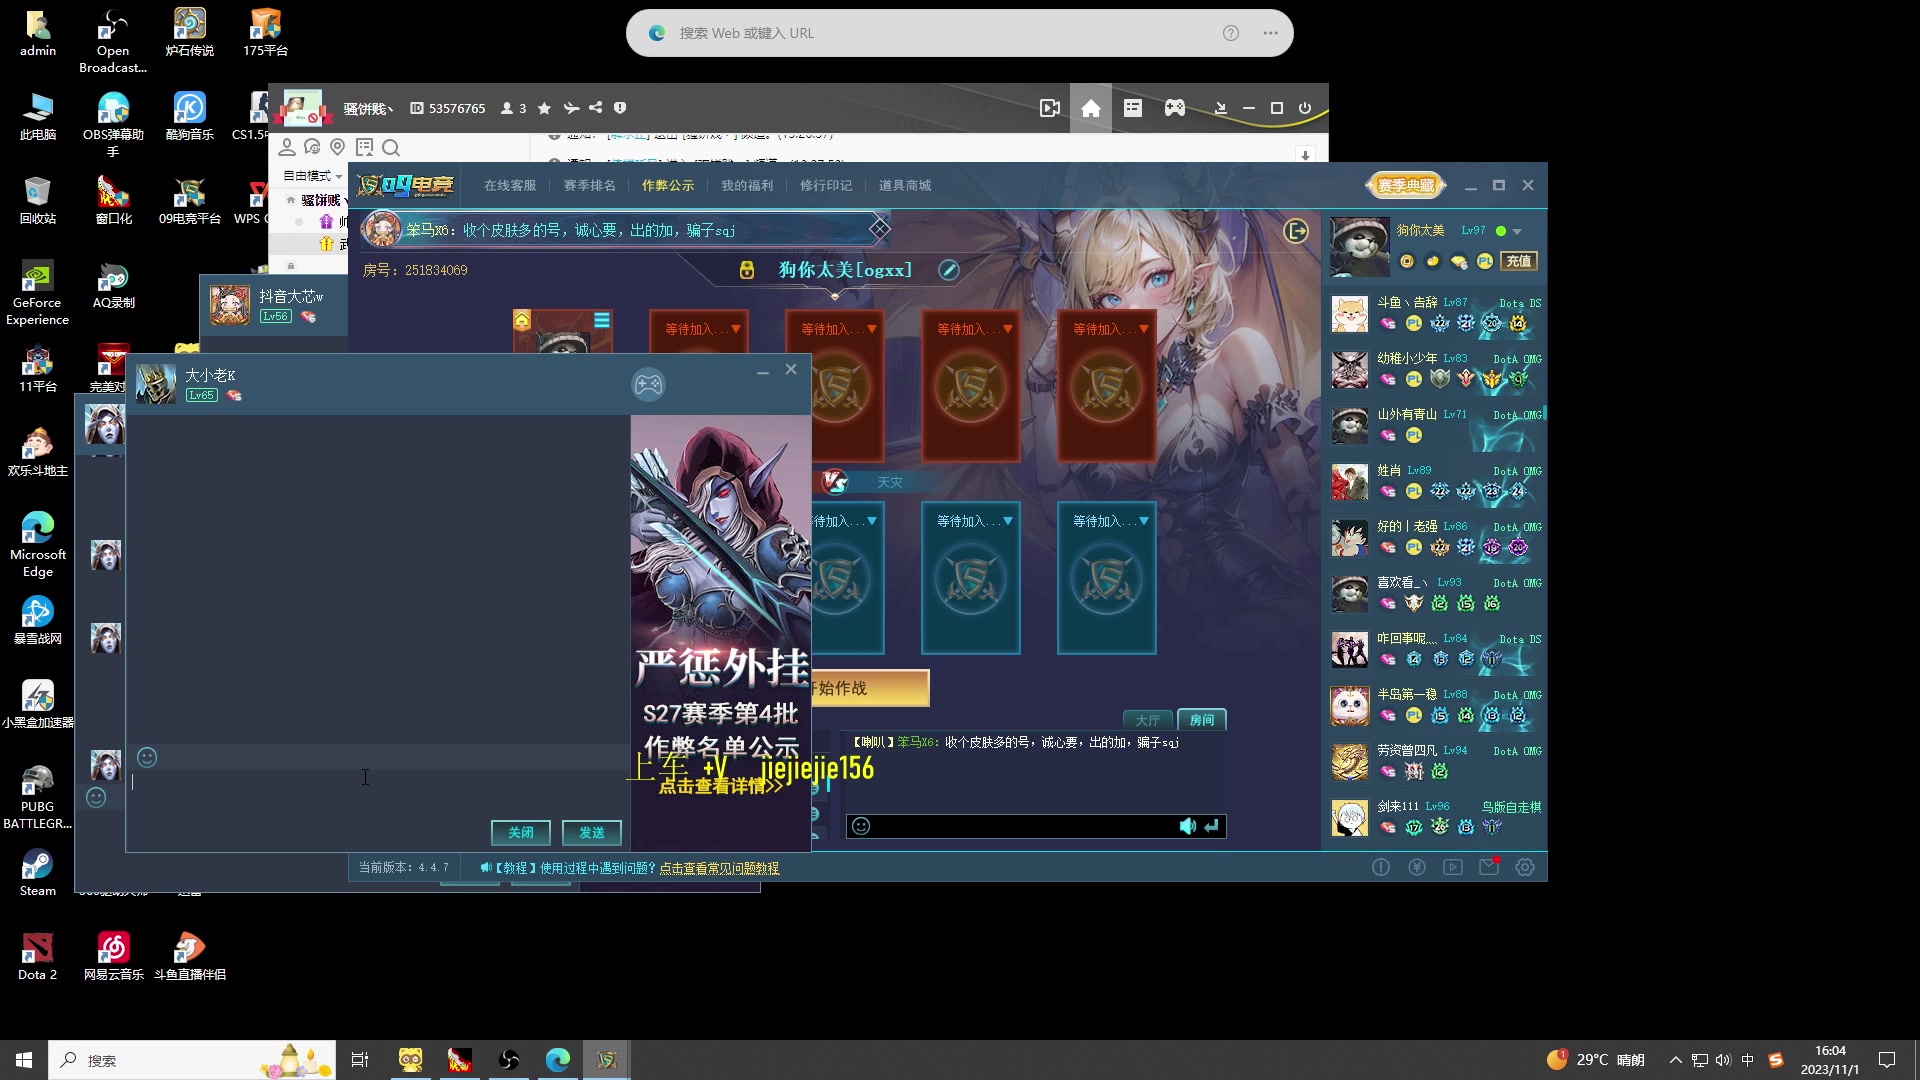Expand the third red 等待加入 slot dropdown

1008,329
